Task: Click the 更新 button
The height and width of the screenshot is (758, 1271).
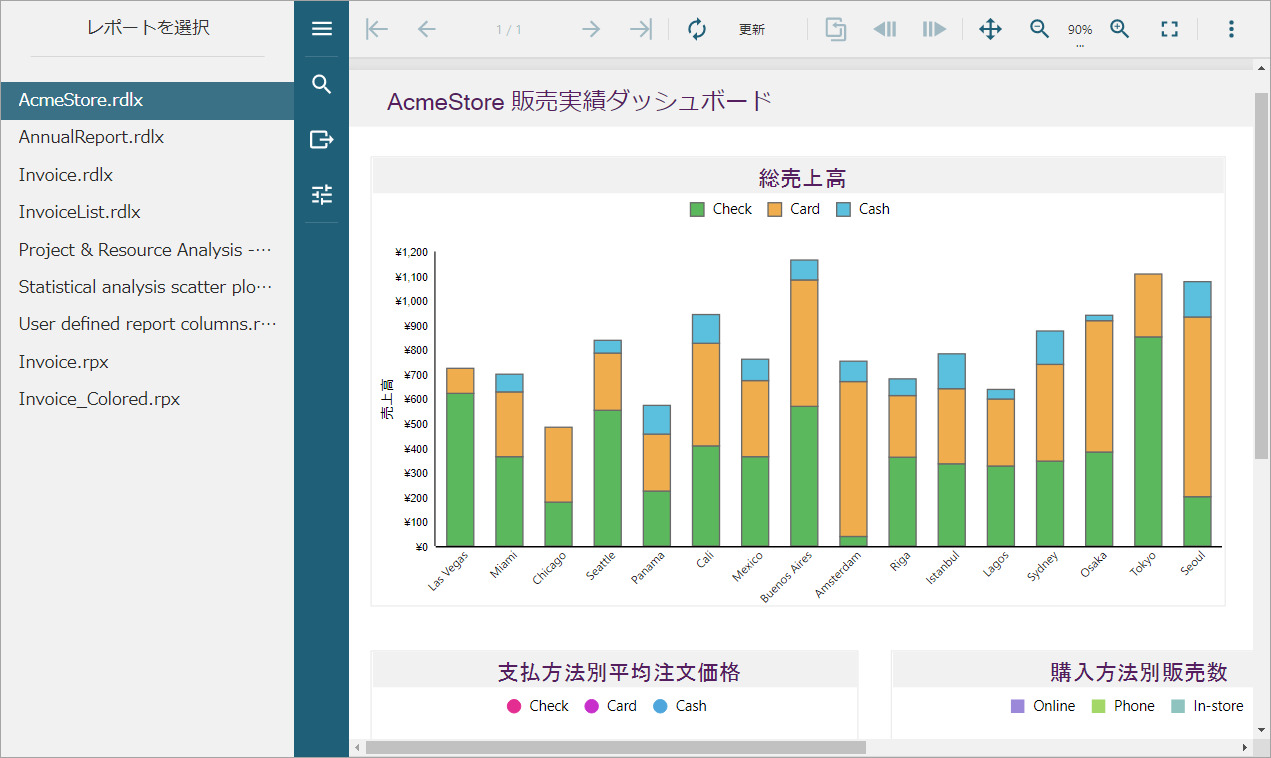Action: (x=752, y=30)
